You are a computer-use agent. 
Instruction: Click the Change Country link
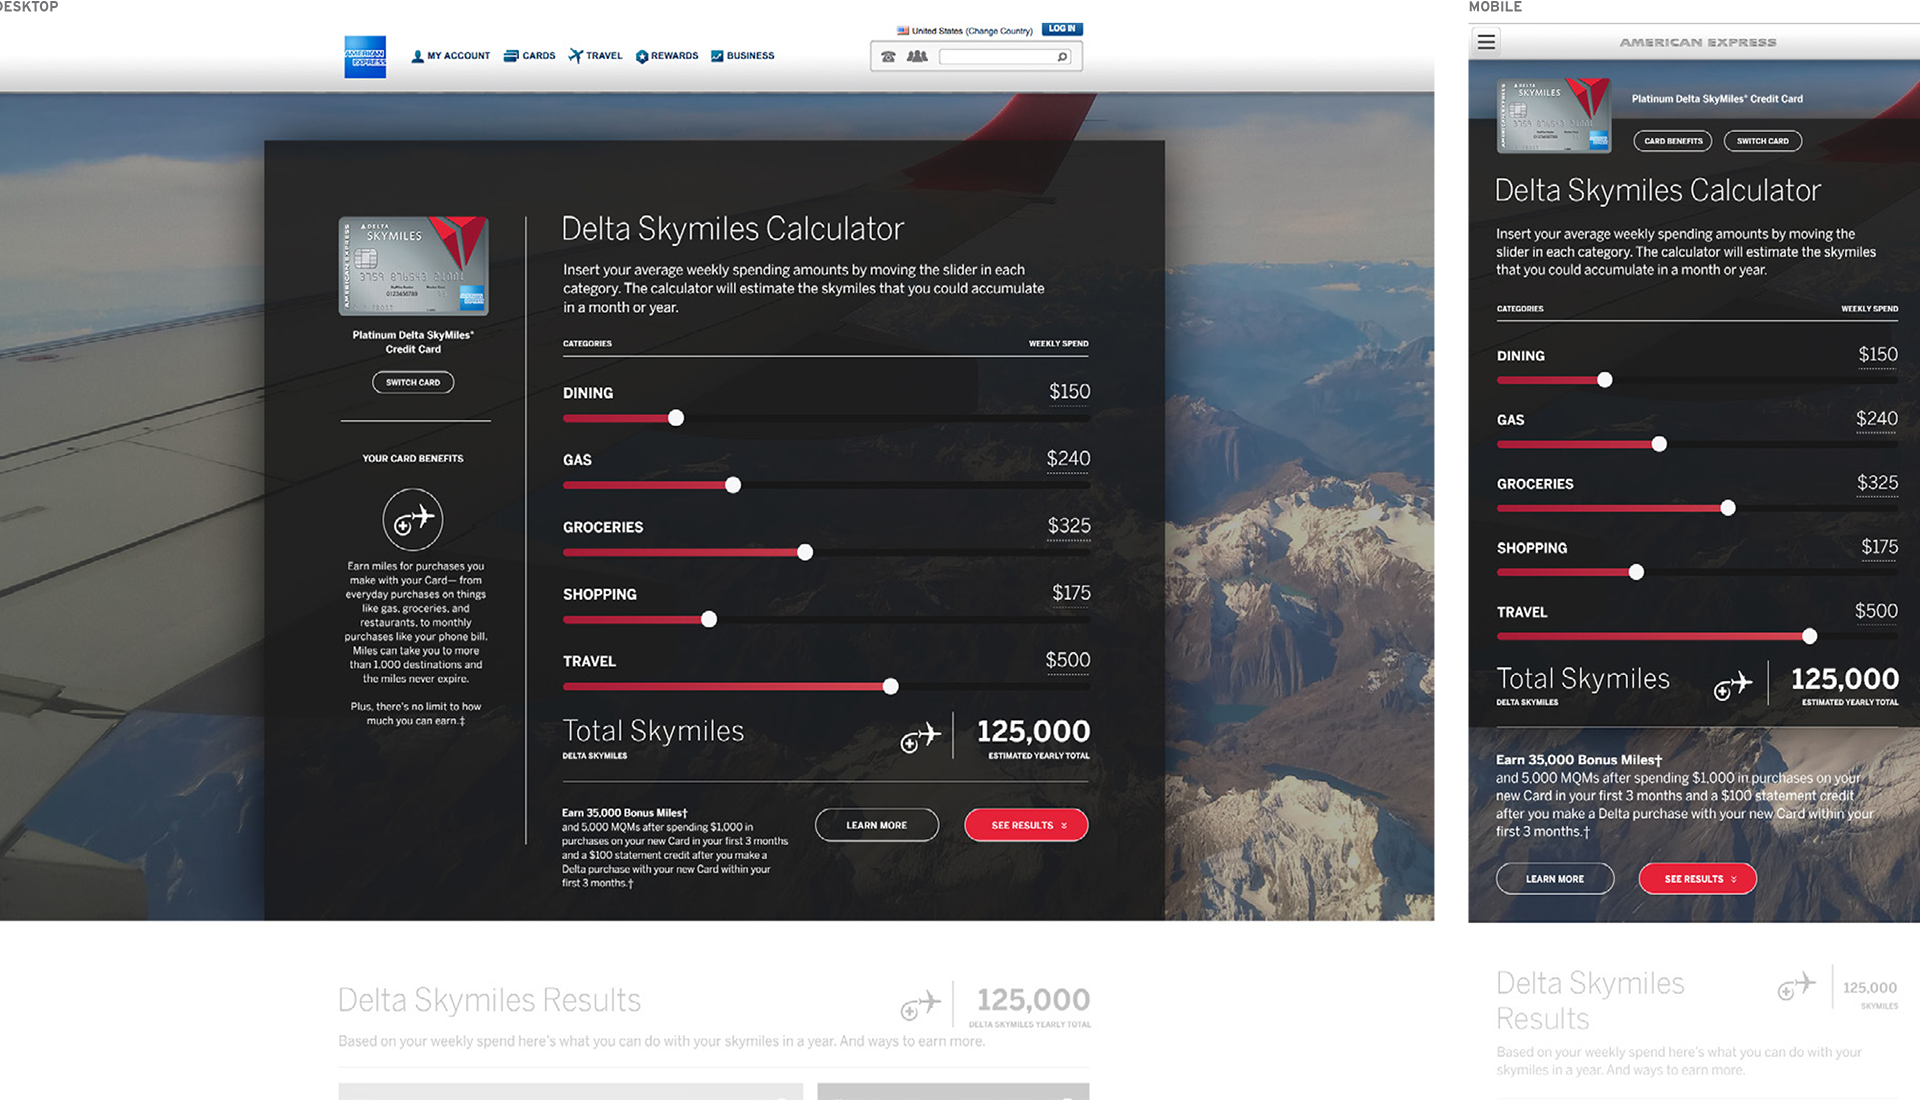coord(999,31)
